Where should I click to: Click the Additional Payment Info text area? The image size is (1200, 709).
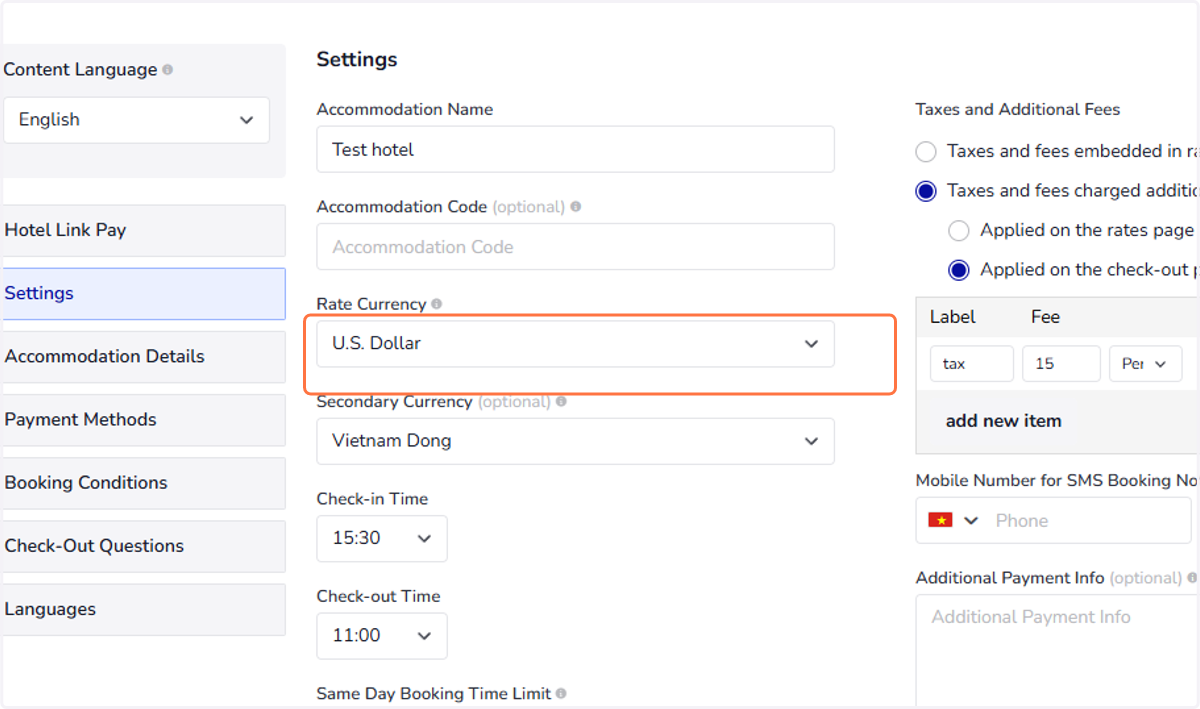pyautogui.click(x=1058, y=651)
